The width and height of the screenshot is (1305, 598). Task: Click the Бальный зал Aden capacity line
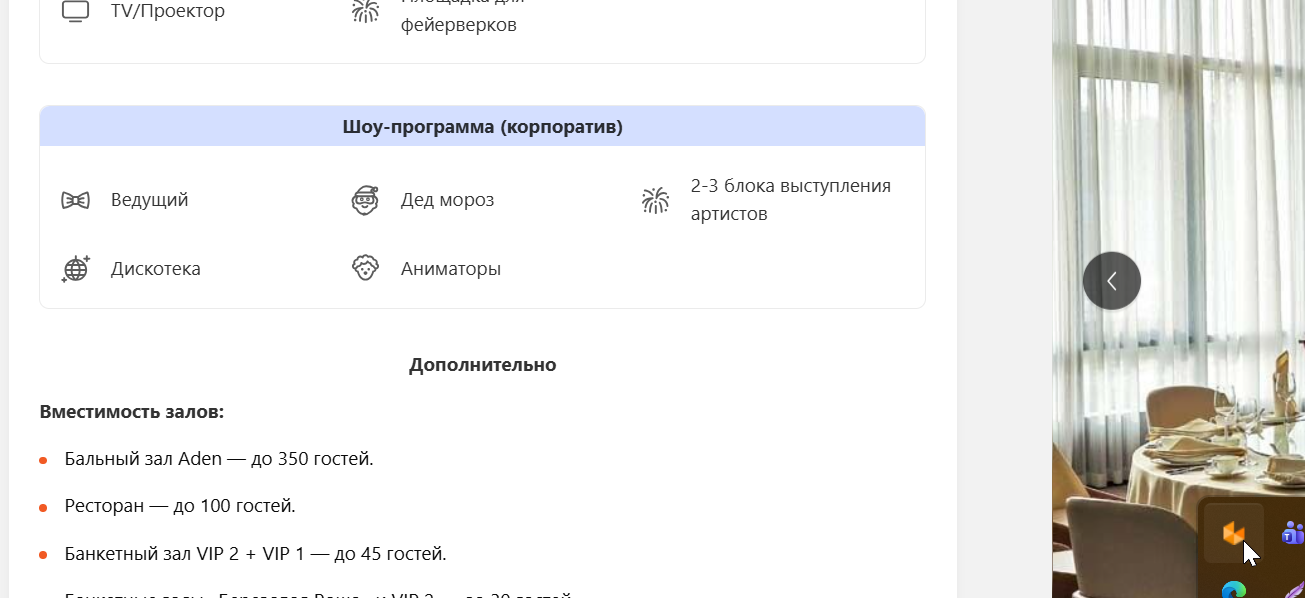(218, 459)
